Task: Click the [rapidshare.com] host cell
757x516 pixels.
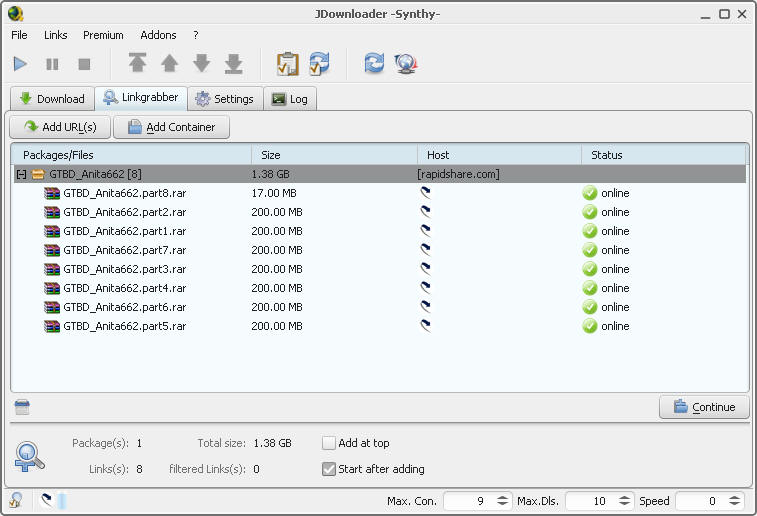Action: pyautogui.click(x=458, y=174)
